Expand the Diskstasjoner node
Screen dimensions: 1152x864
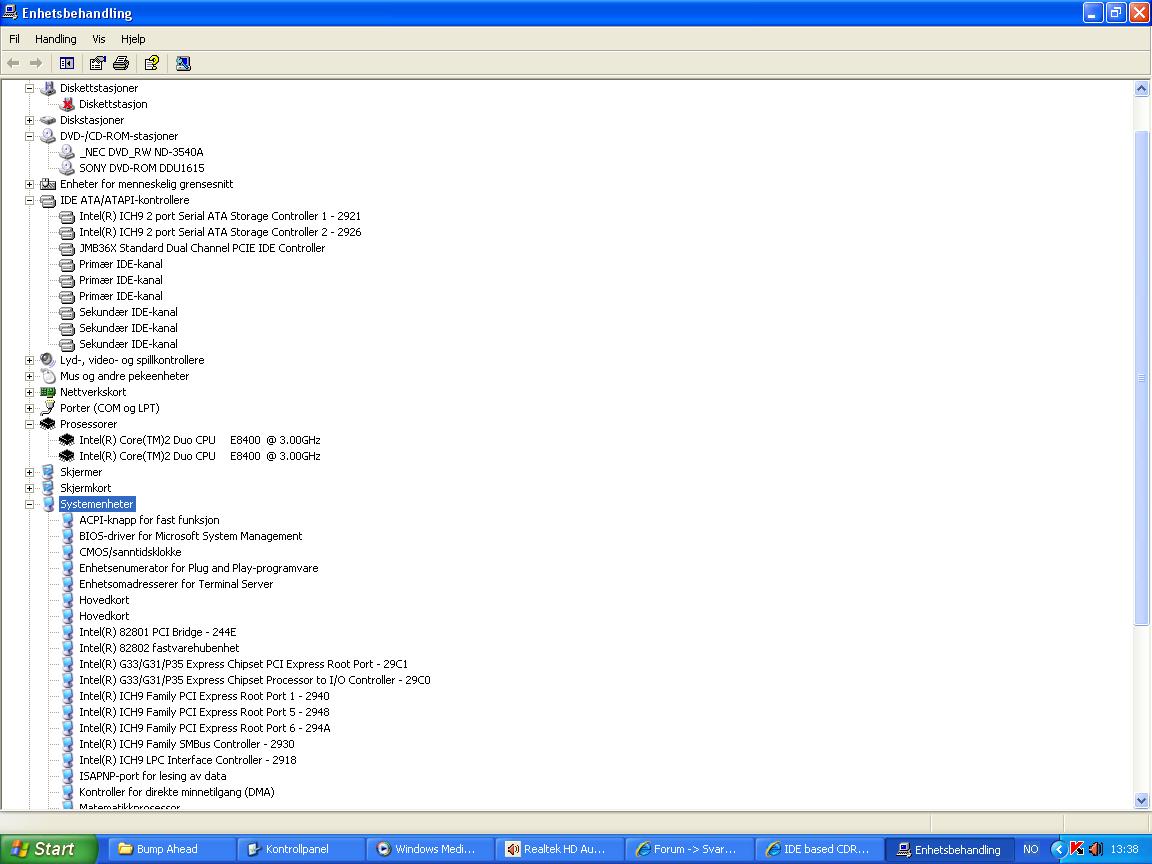tap(29, 120)
